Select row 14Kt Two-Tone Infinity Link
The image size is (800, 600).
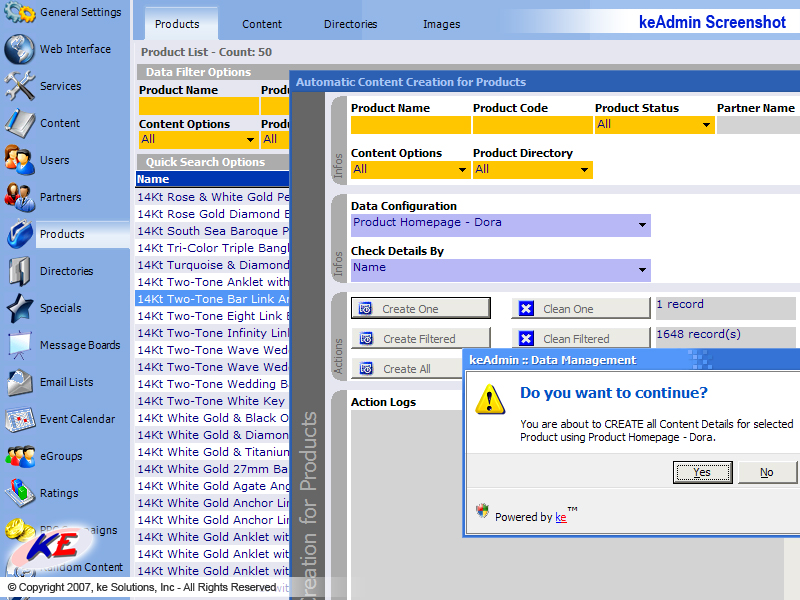213,333
